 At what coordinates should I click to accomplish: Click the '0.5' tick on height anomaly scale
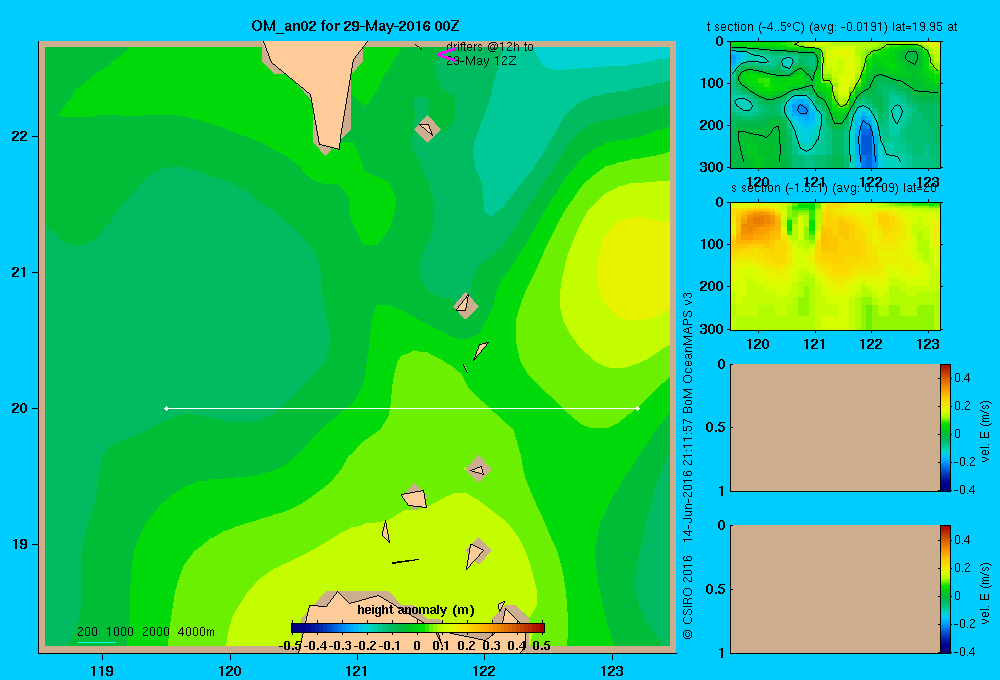541,646
